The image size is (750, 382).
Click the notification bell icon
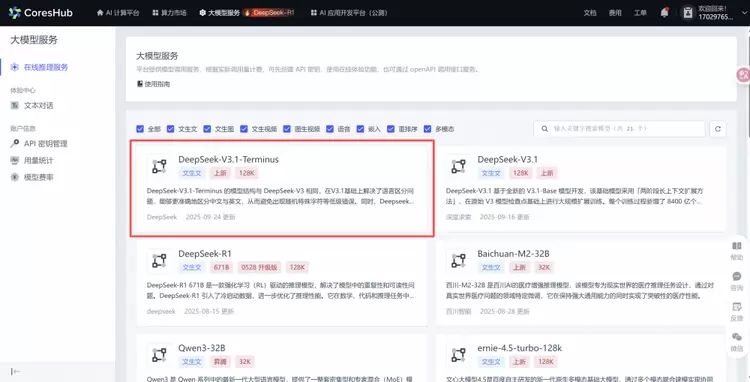(x=664, y=13)
